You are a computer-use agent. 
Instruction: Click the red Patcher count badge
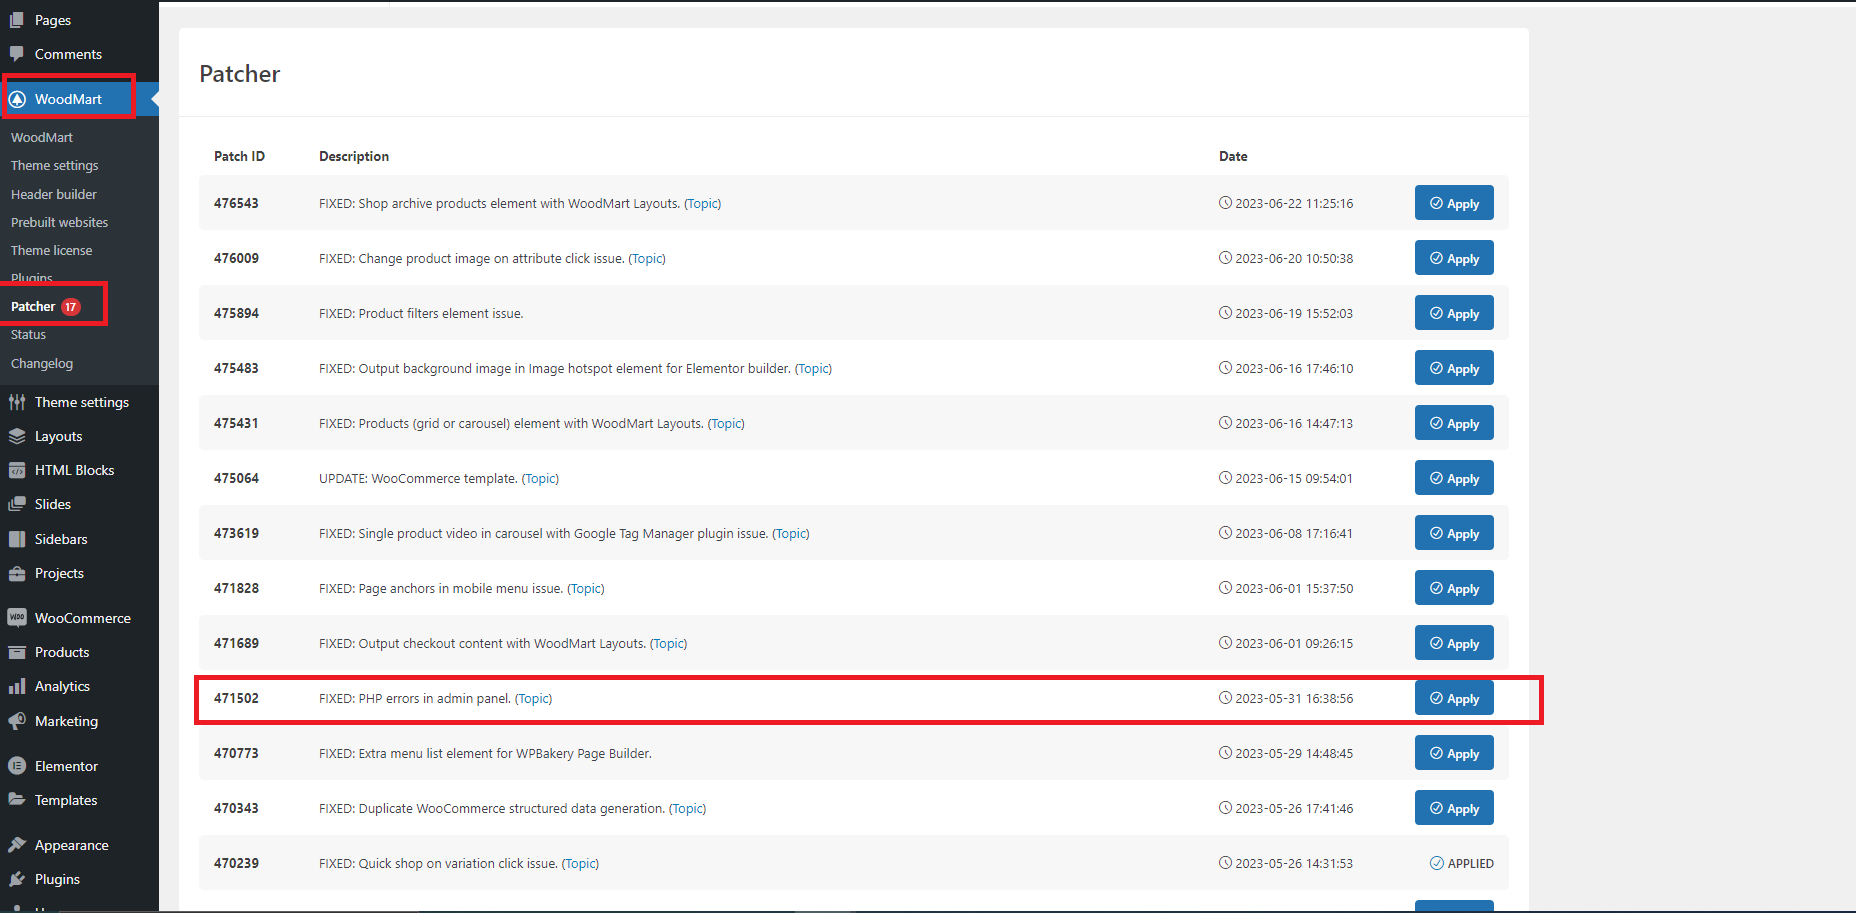coord(71,307)
